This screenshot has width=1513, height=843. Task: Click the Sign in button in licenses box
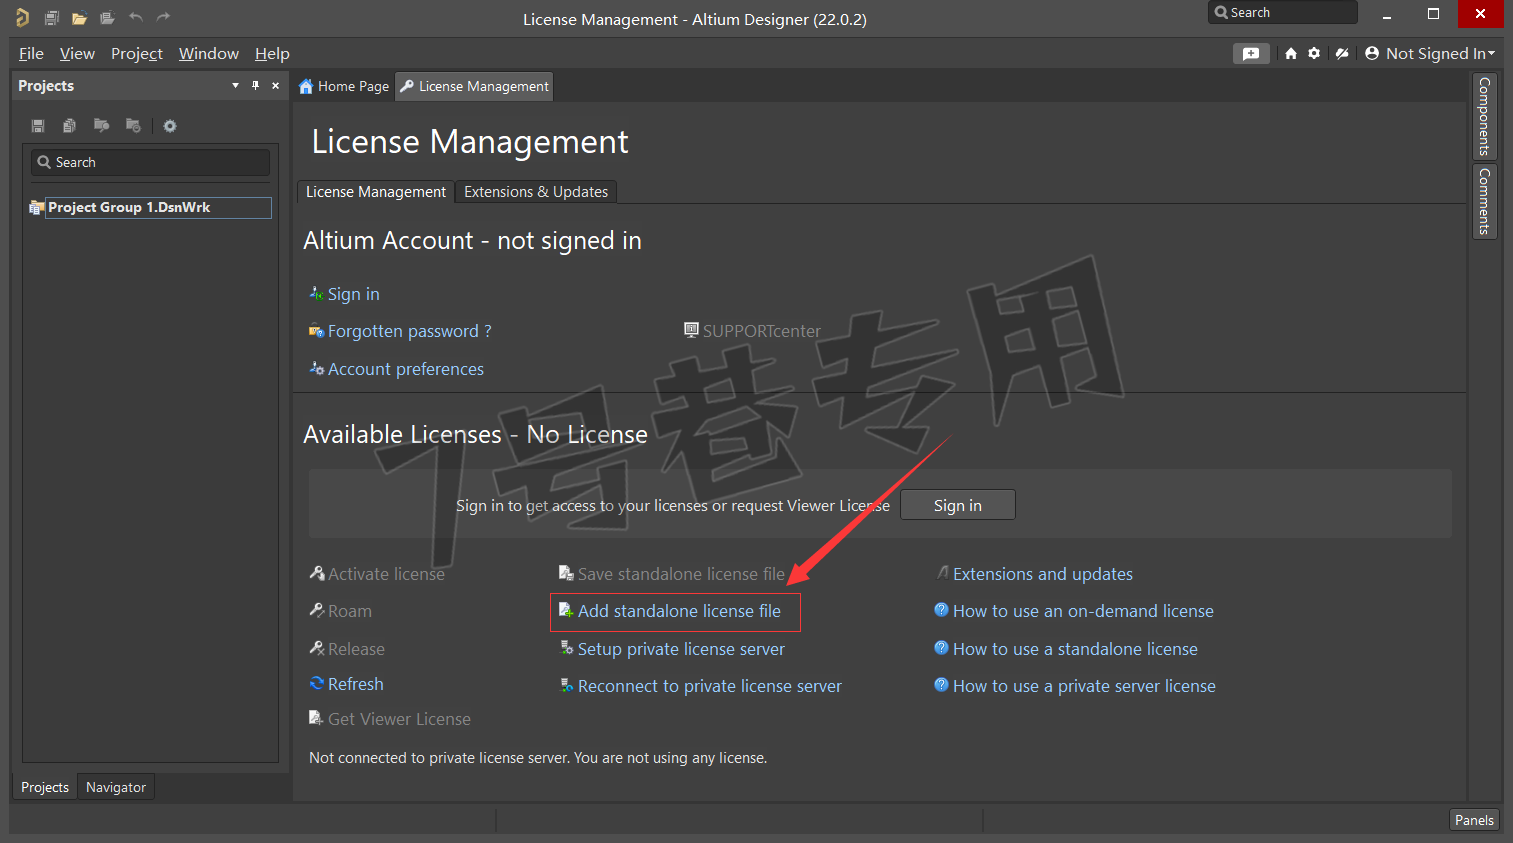click(958, 505)
